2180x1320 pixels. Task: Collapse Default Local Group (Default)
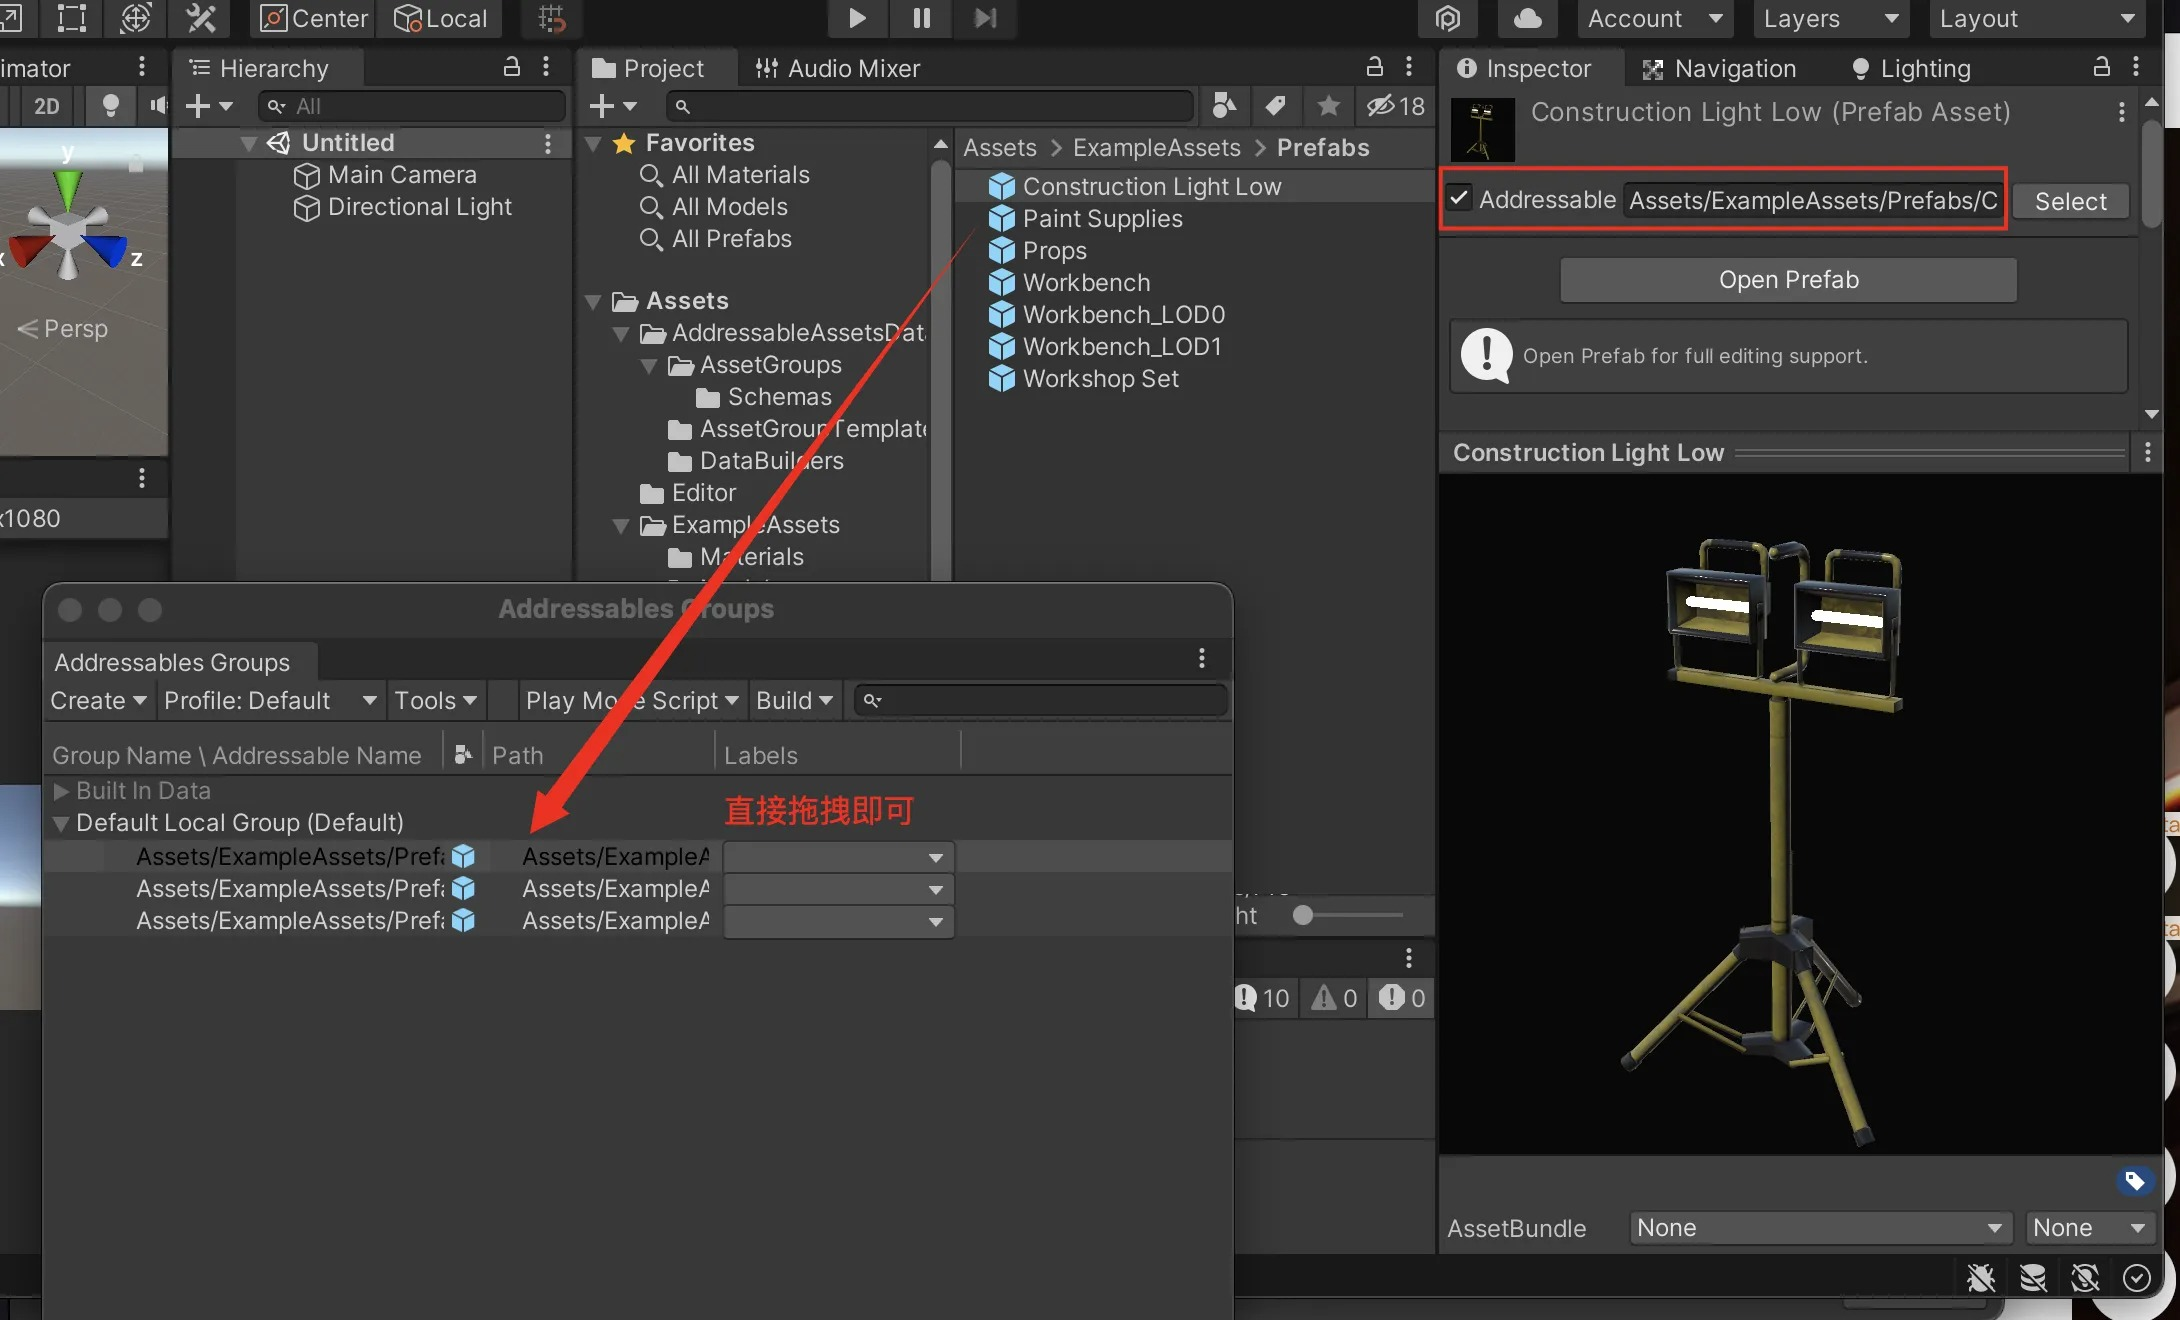tap(61, 823)
